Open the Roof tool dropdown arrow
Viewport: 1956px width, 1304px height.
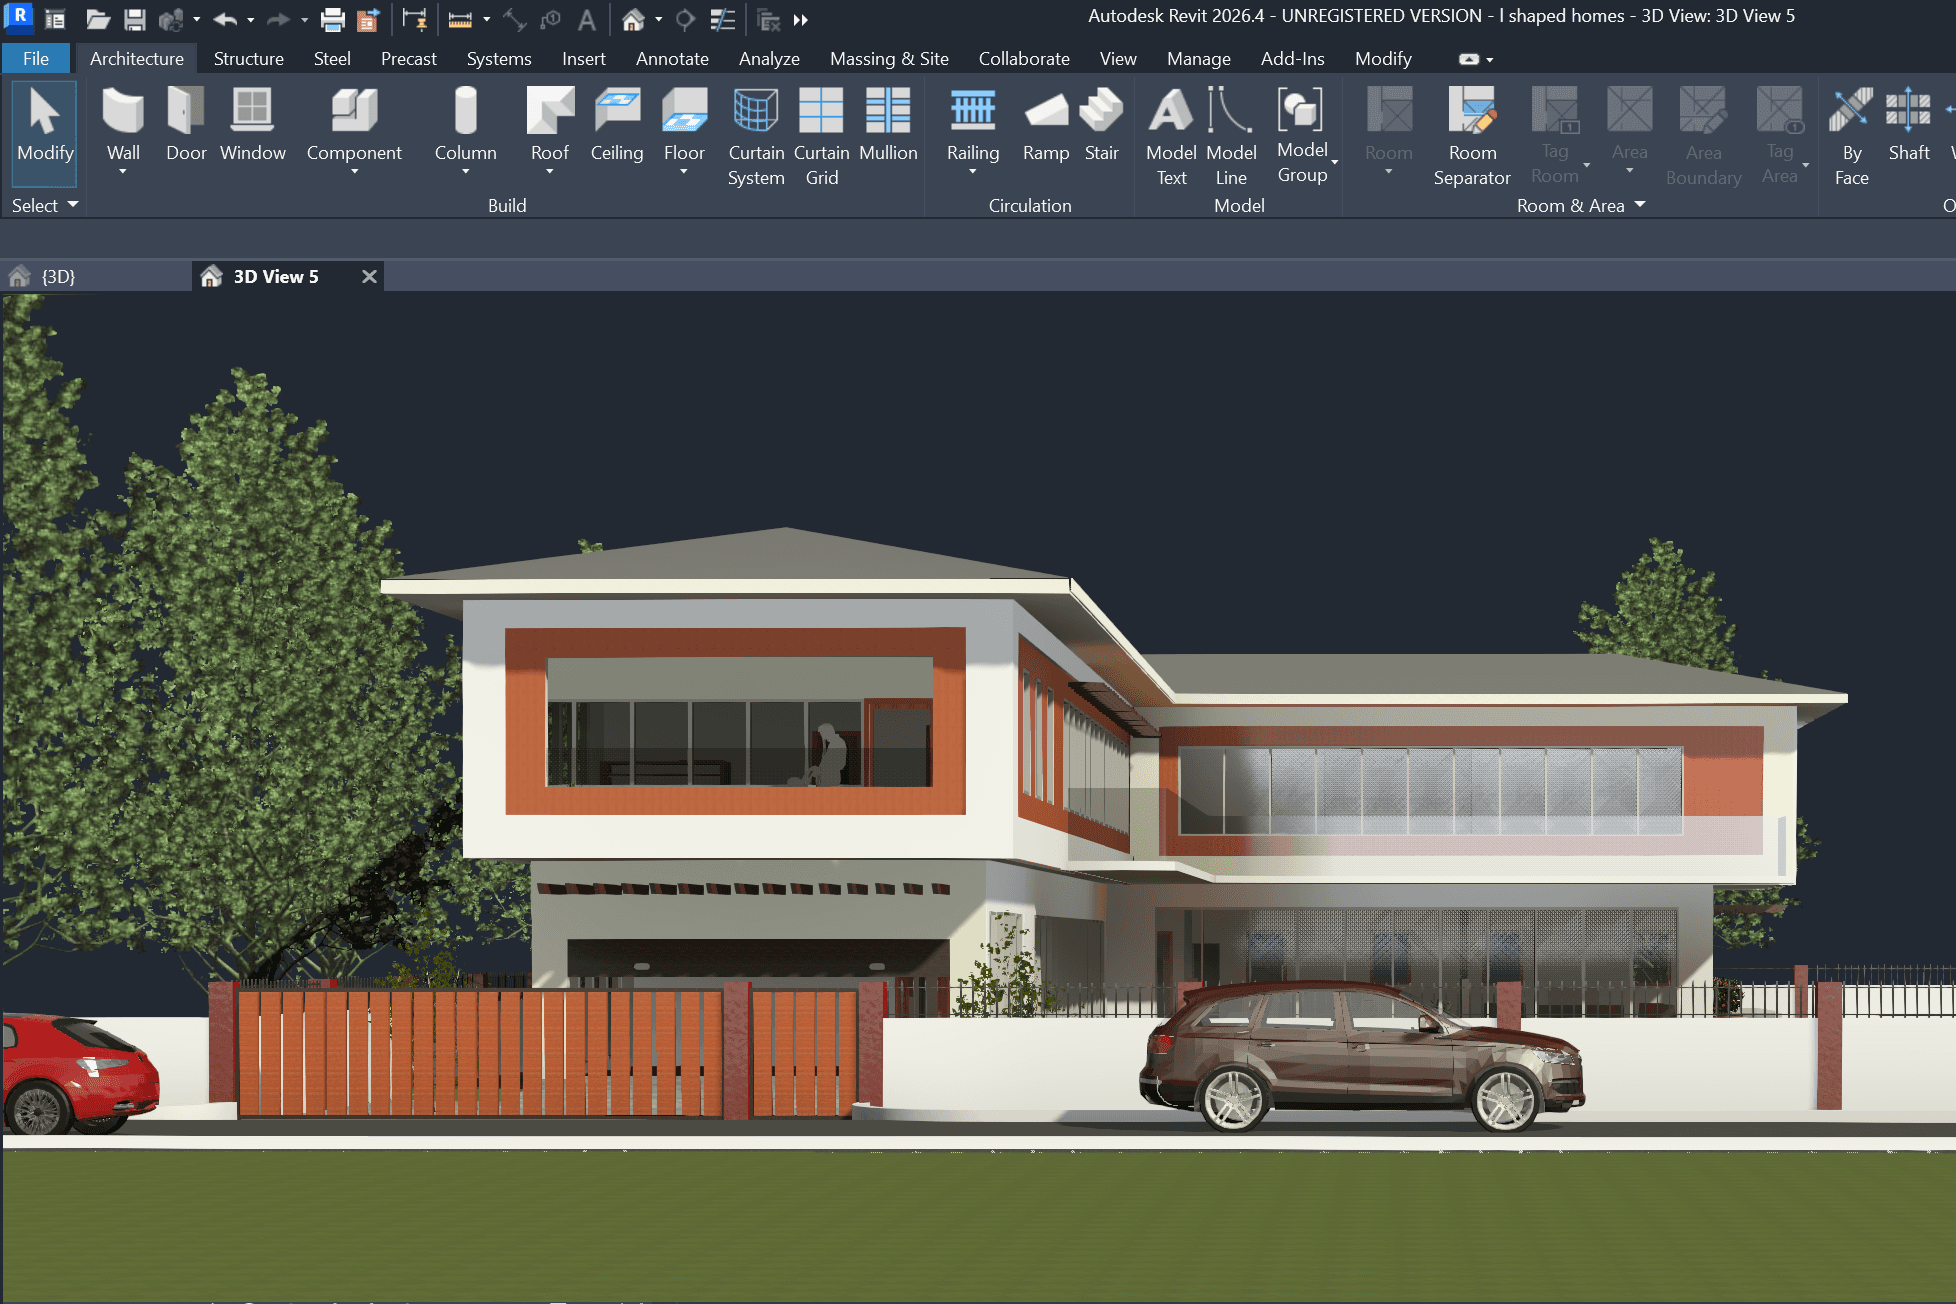click(x=549, y=172)
